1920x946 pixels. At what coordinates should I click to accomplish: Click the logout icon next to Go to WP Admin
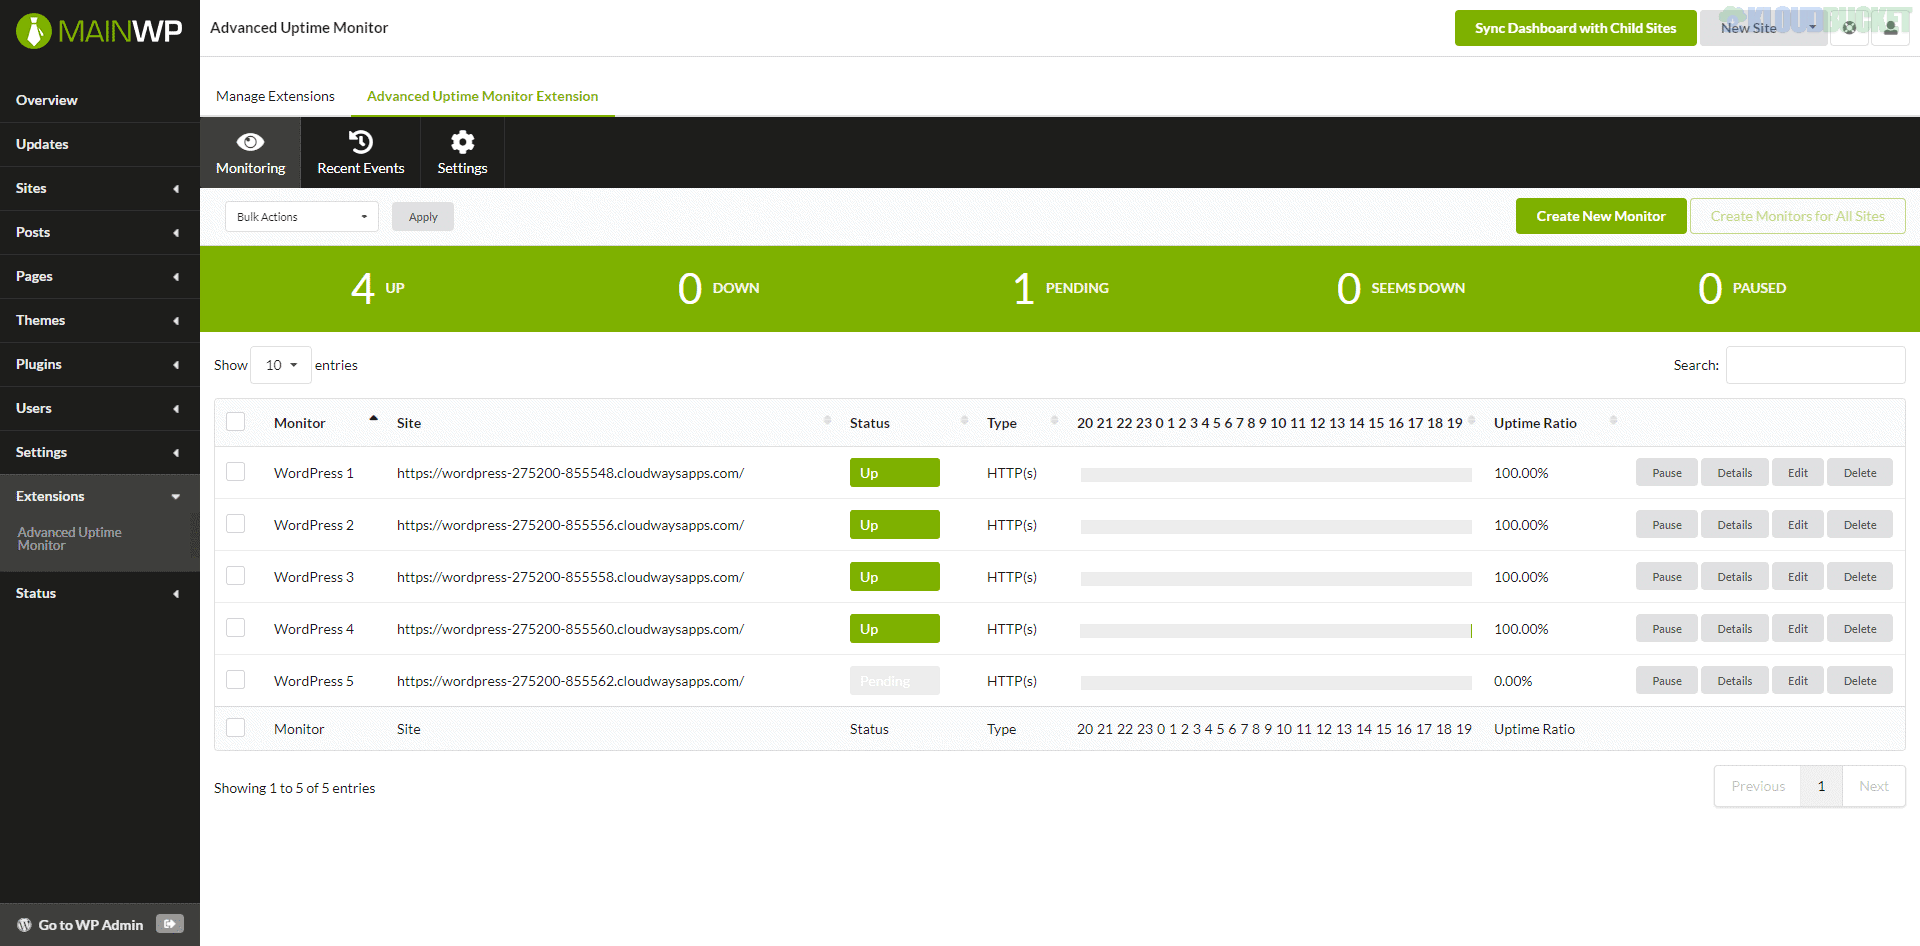pyautogui.click(x=169, y=924)
